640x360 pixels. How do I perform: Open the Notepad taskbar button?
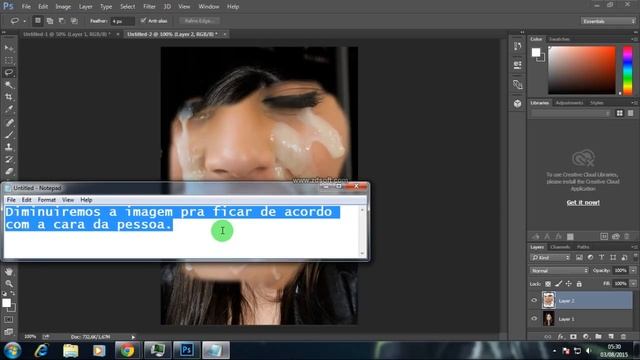216,351
